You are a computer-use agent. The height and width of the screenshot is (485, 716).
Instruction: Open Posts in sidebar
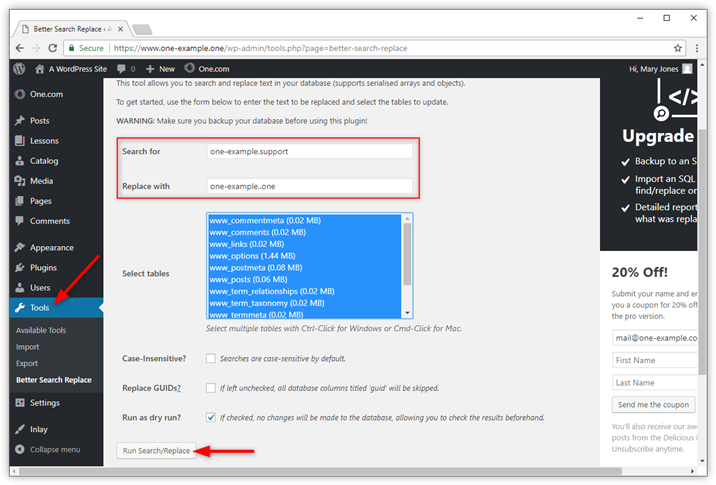pos(56,121)
